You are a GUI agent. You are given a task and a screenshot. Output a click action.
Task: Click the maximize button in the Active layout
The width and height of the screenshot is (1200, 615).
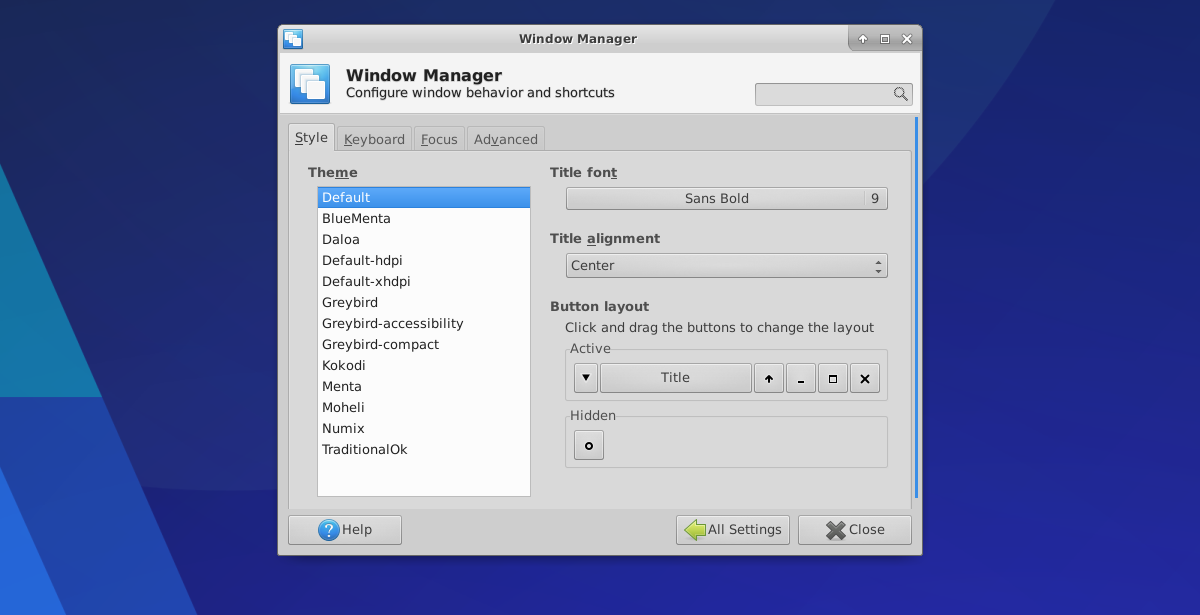832,378
